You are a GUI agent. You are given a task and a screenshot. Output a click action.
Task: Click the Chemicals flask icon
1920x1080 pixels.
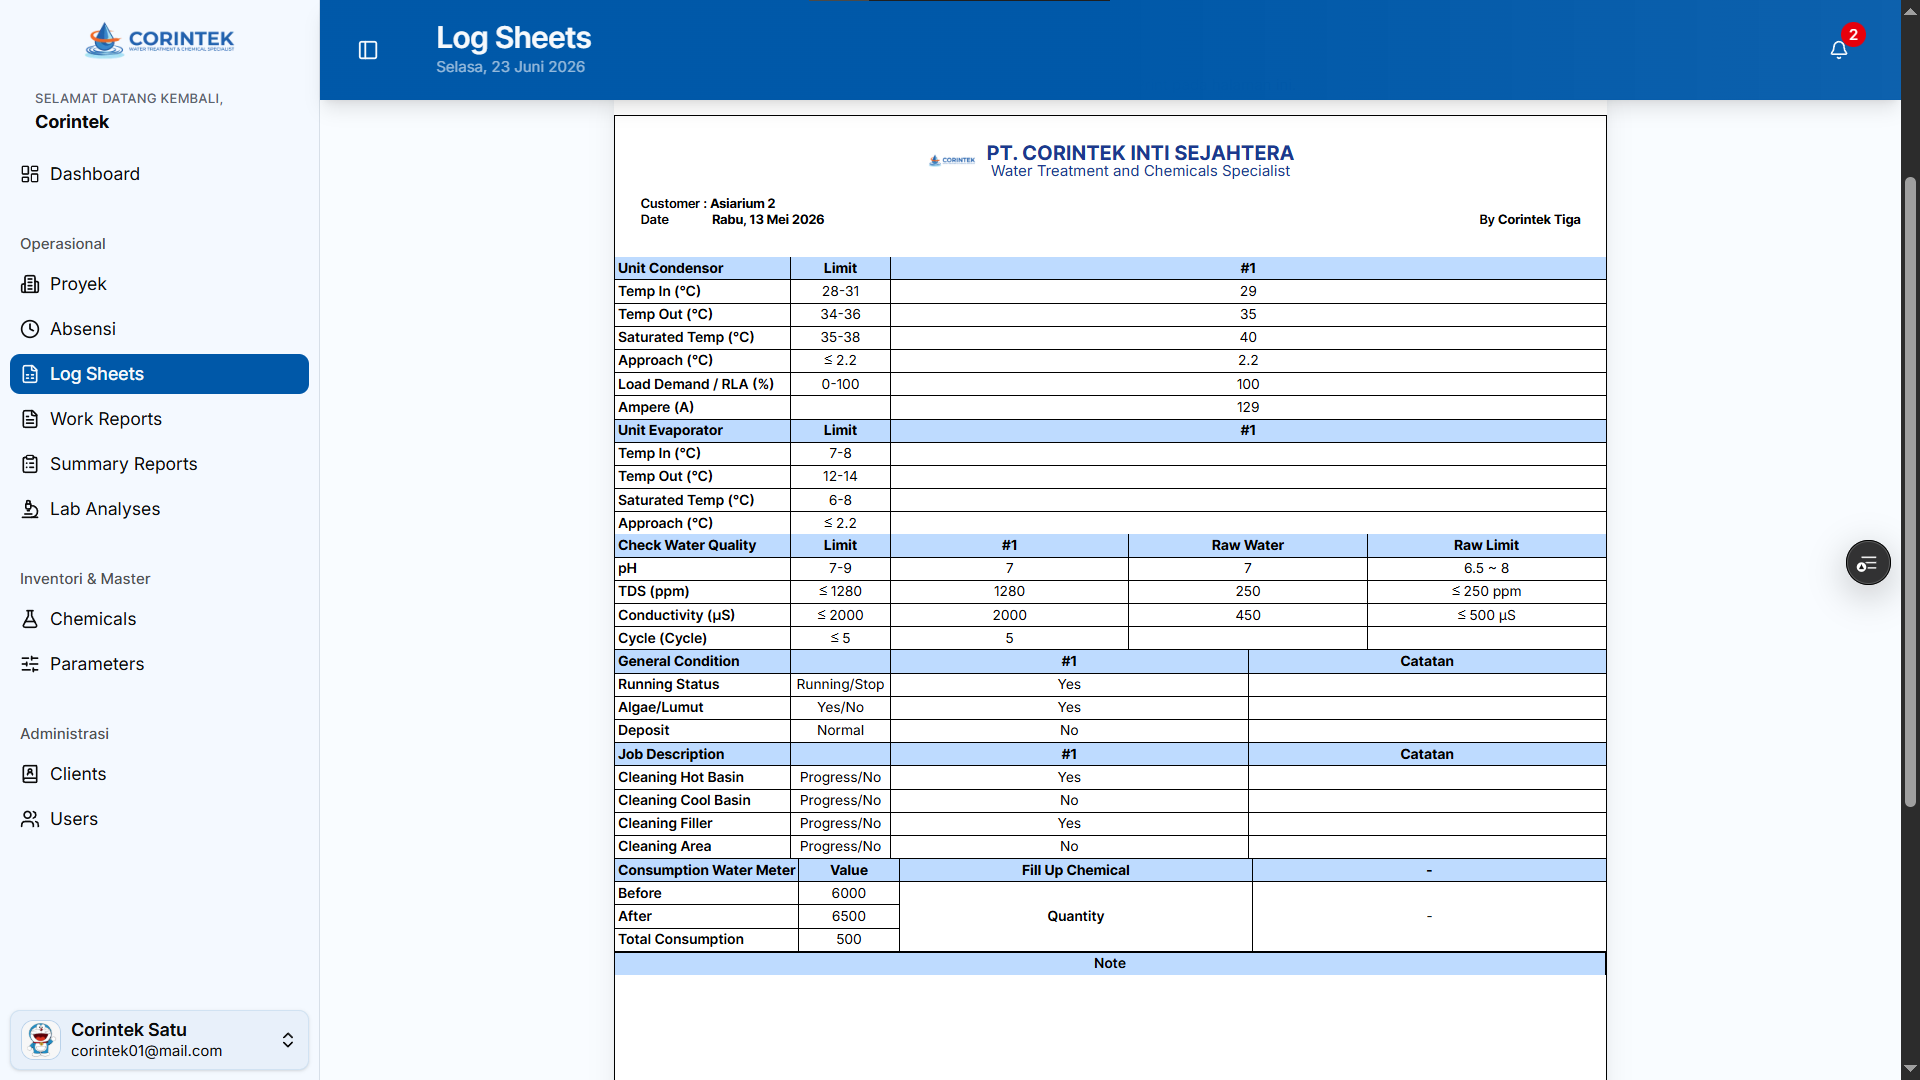click(30, 619)
